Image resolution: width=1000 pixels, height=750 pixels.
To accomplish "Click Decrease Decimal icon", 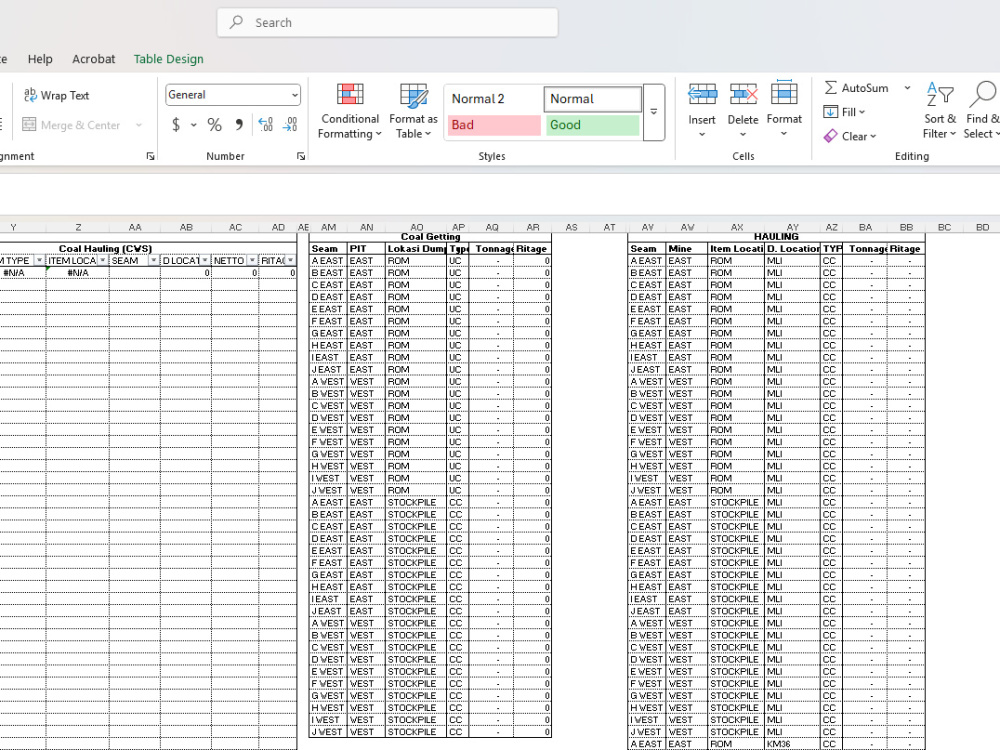I will coord(290,124).
